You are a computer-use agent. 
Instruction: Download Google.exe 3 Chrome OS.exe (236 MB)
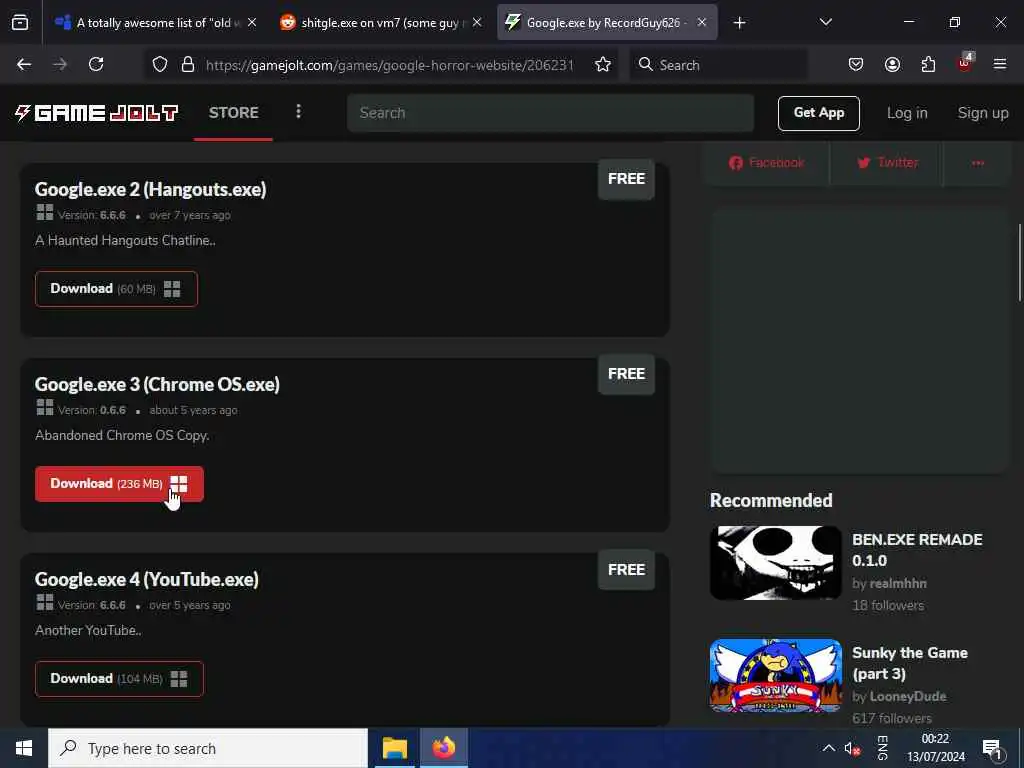[120, 484]
